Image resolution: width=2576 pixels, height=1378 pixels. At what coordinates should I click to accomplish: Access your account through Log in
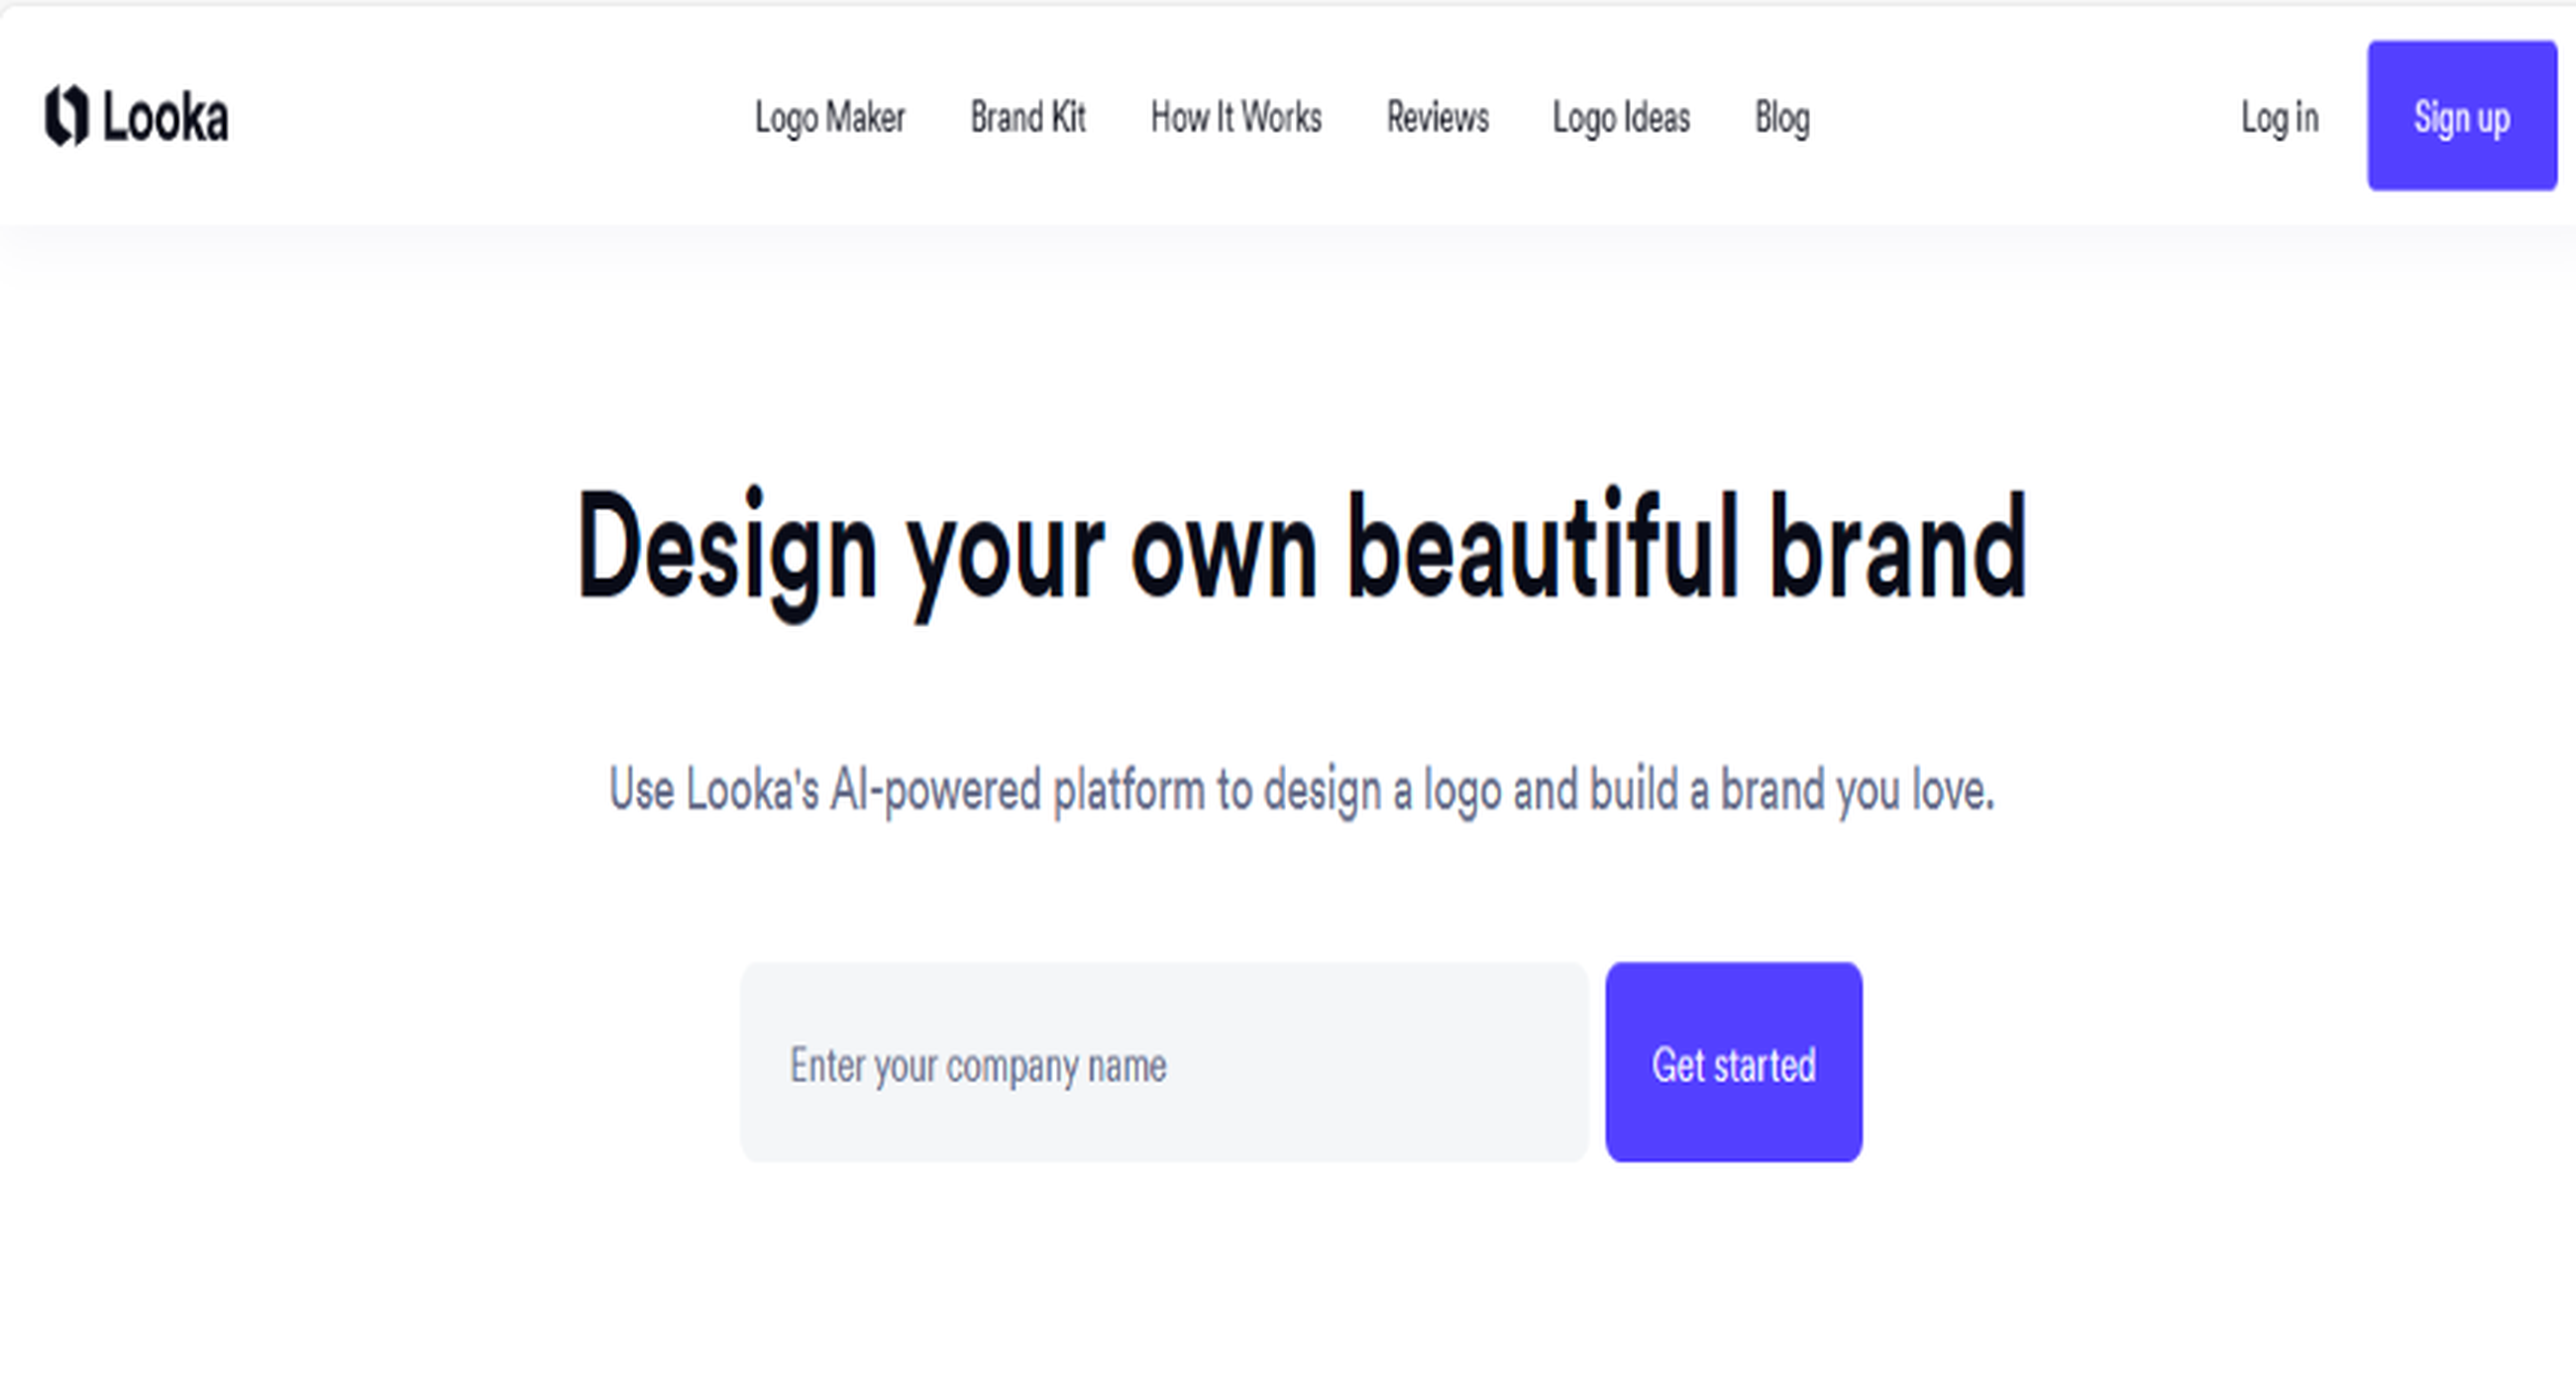(2281, 118)
